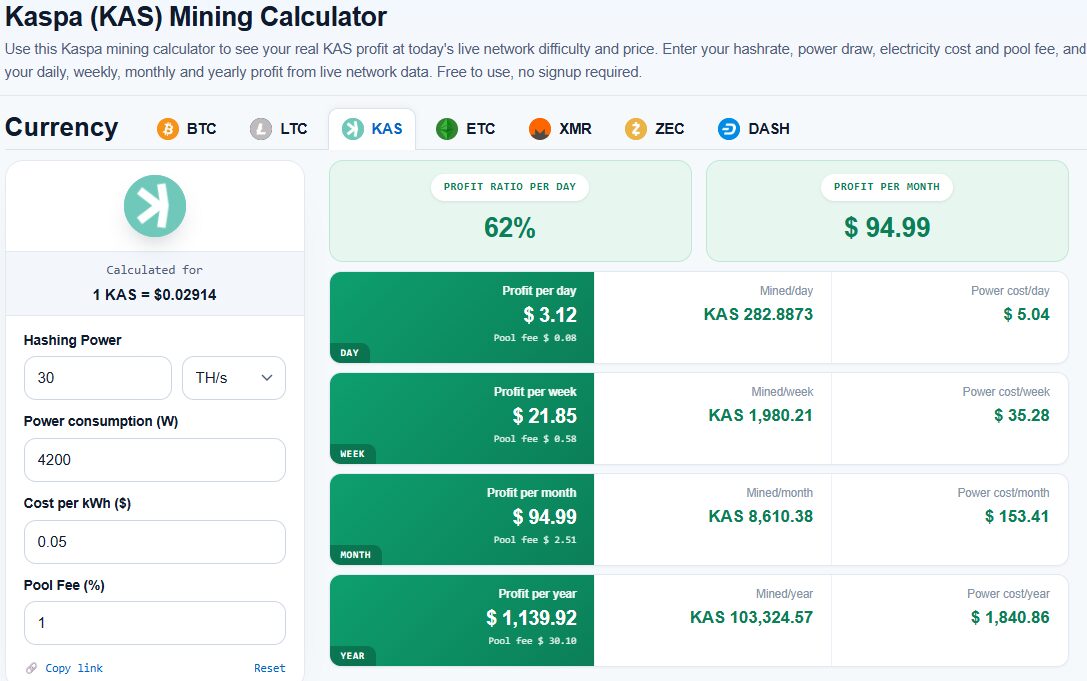Image resolution: width=1087 pixels, height=681 pixels.
Task: Click the Kaspa icon in the currency tabs
Action: click(353, 129)
